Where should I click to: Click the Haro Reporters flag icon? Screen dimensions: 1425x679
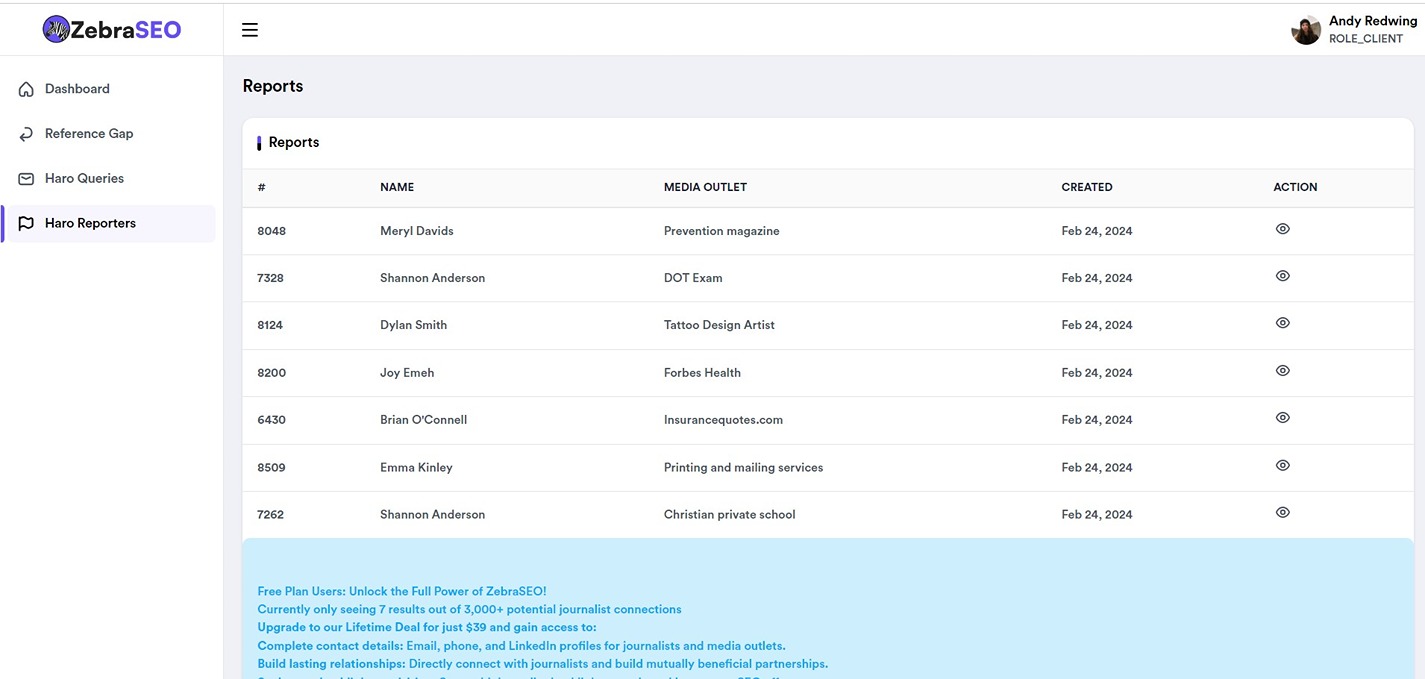click(25, 222)
